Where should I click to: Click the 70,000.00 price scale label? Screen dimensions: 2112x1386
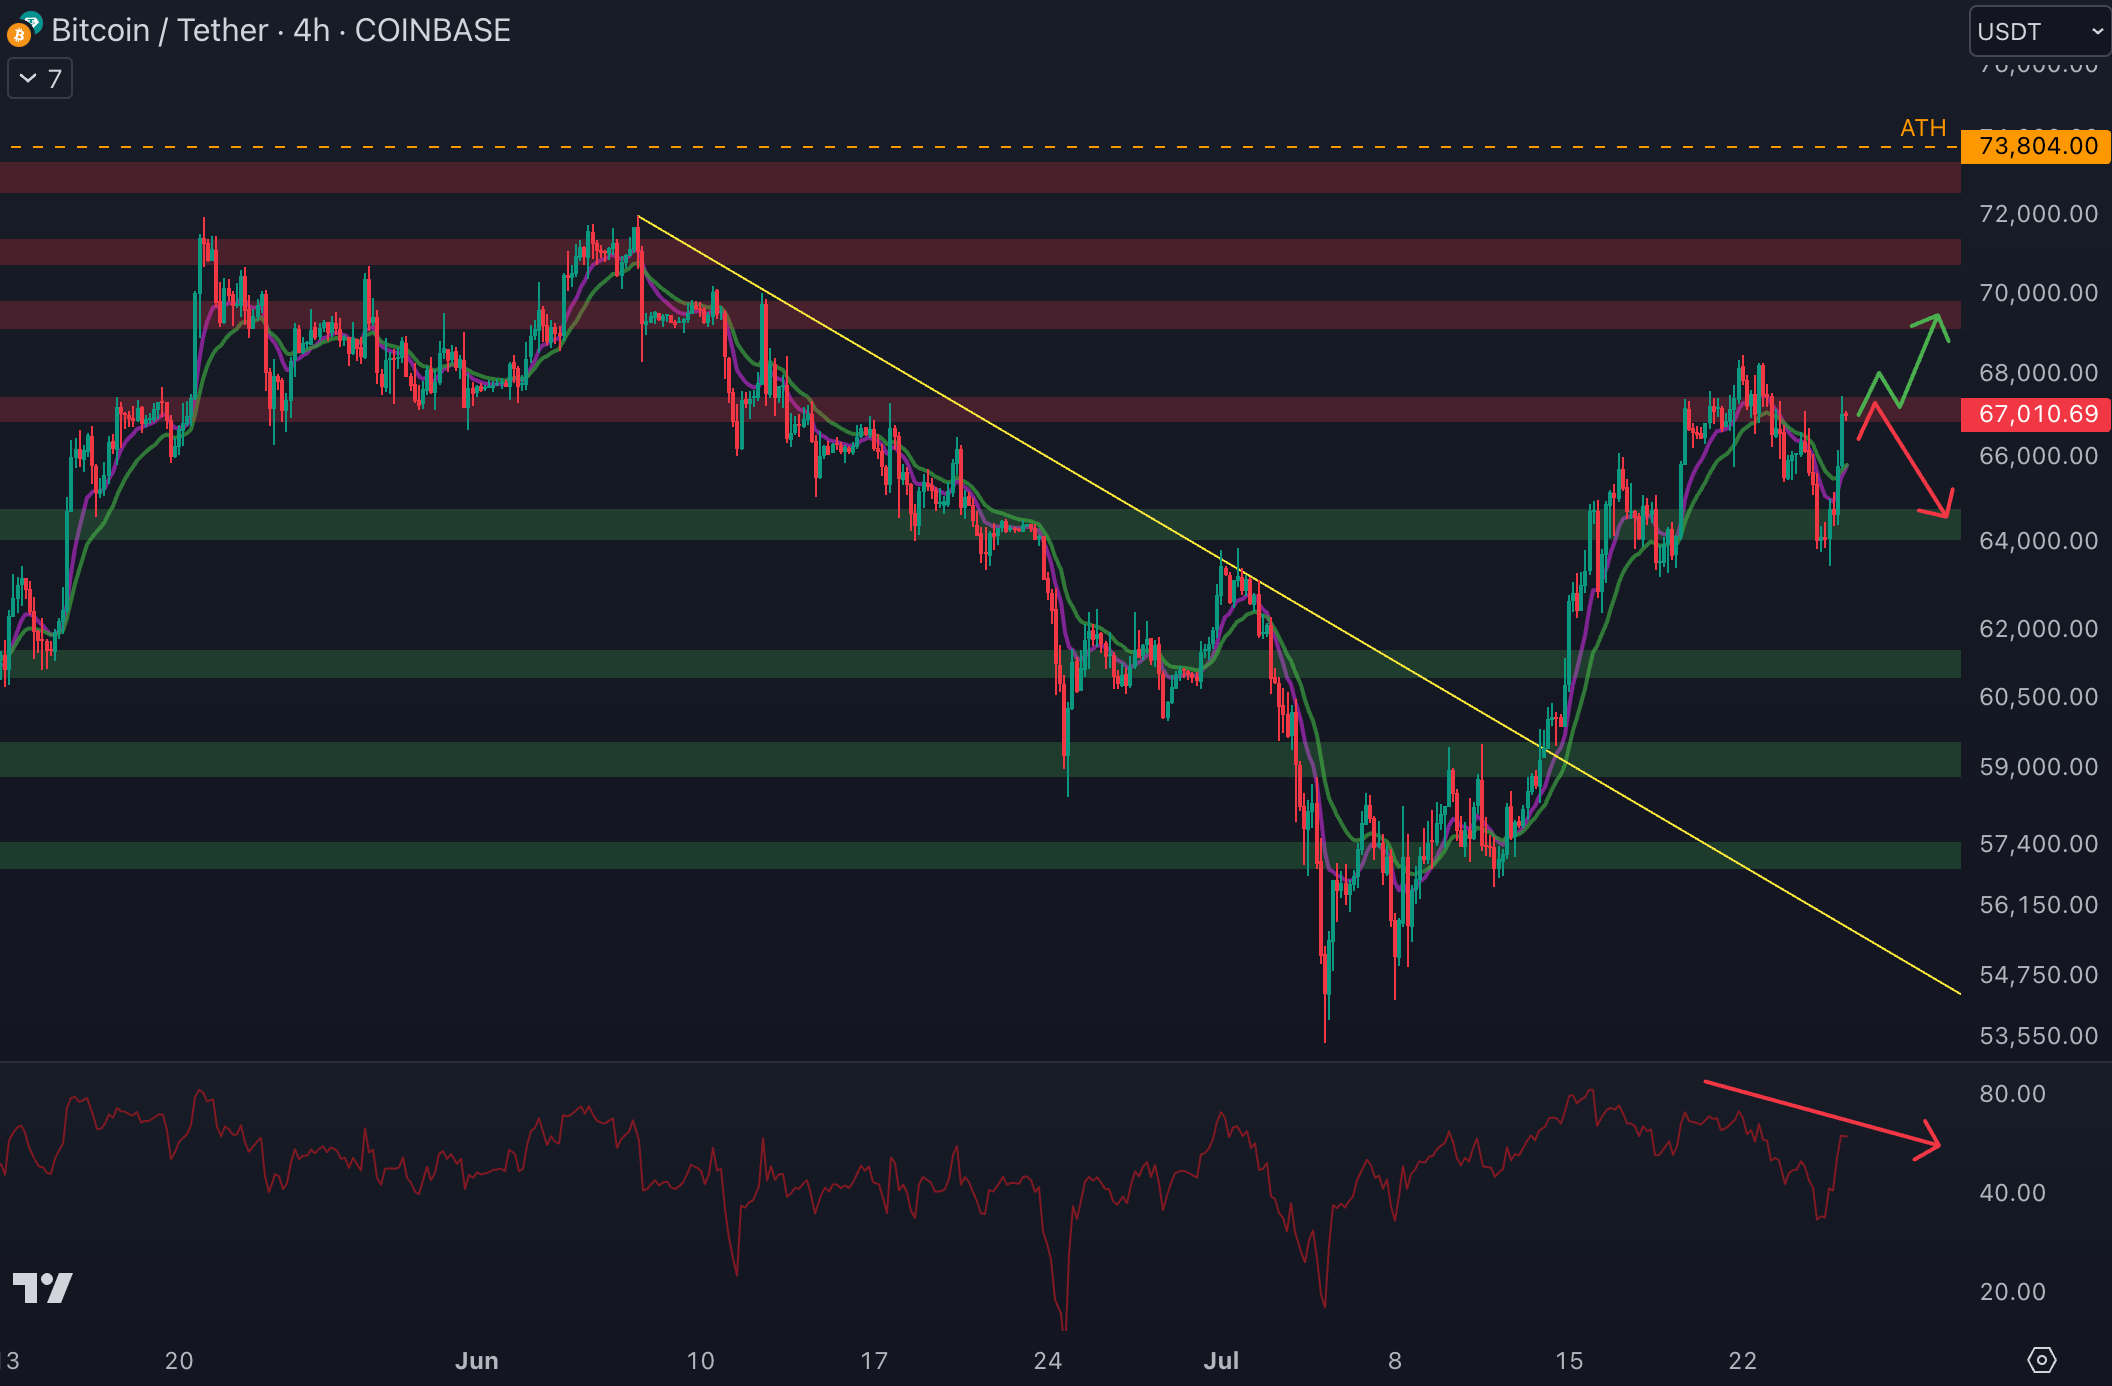[x=2038, y=293]
